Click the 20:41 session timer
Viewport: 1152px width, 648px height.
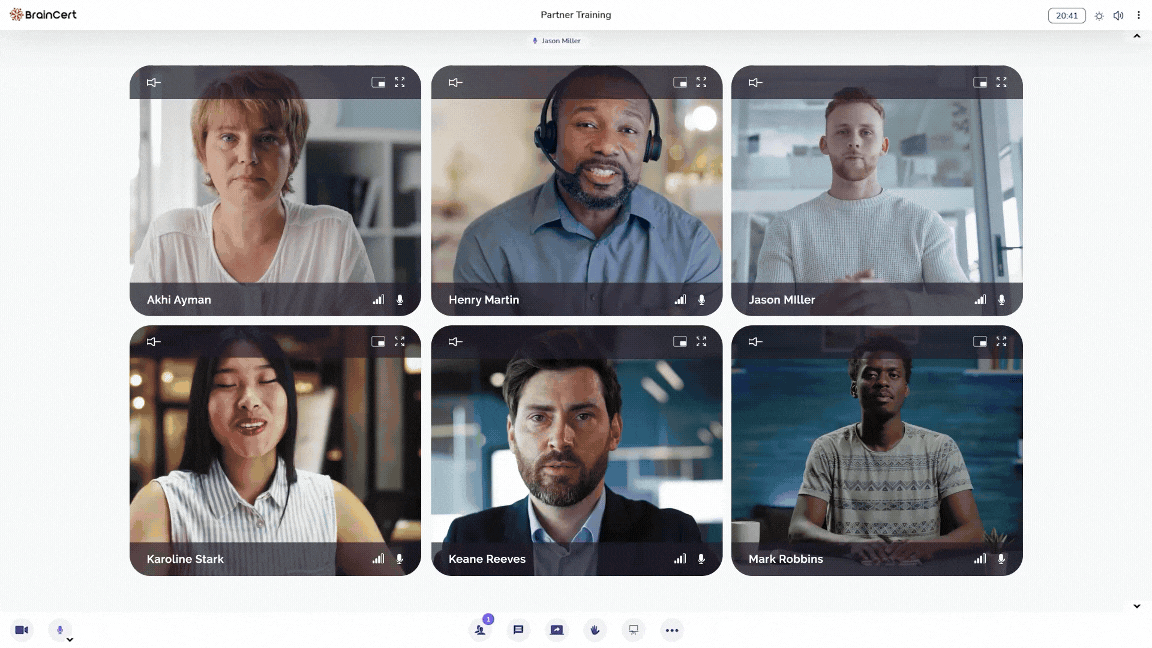click(x=1066, y=16)
